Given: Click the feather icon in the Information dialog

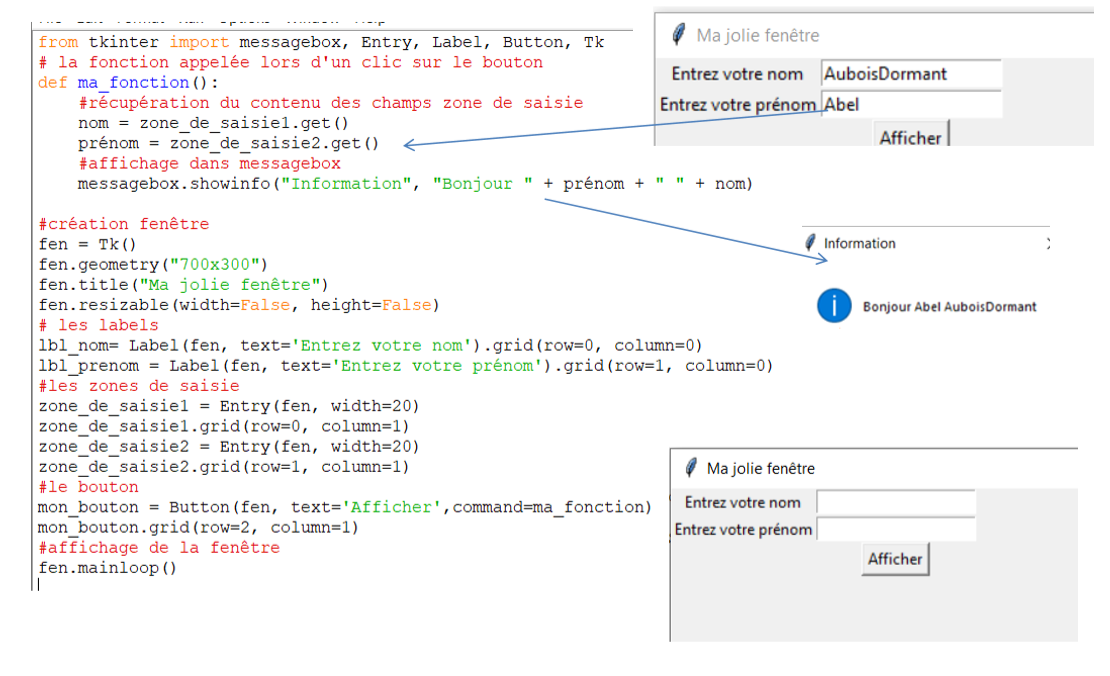Looking at the screenshot, I should [x=811, y=243].
